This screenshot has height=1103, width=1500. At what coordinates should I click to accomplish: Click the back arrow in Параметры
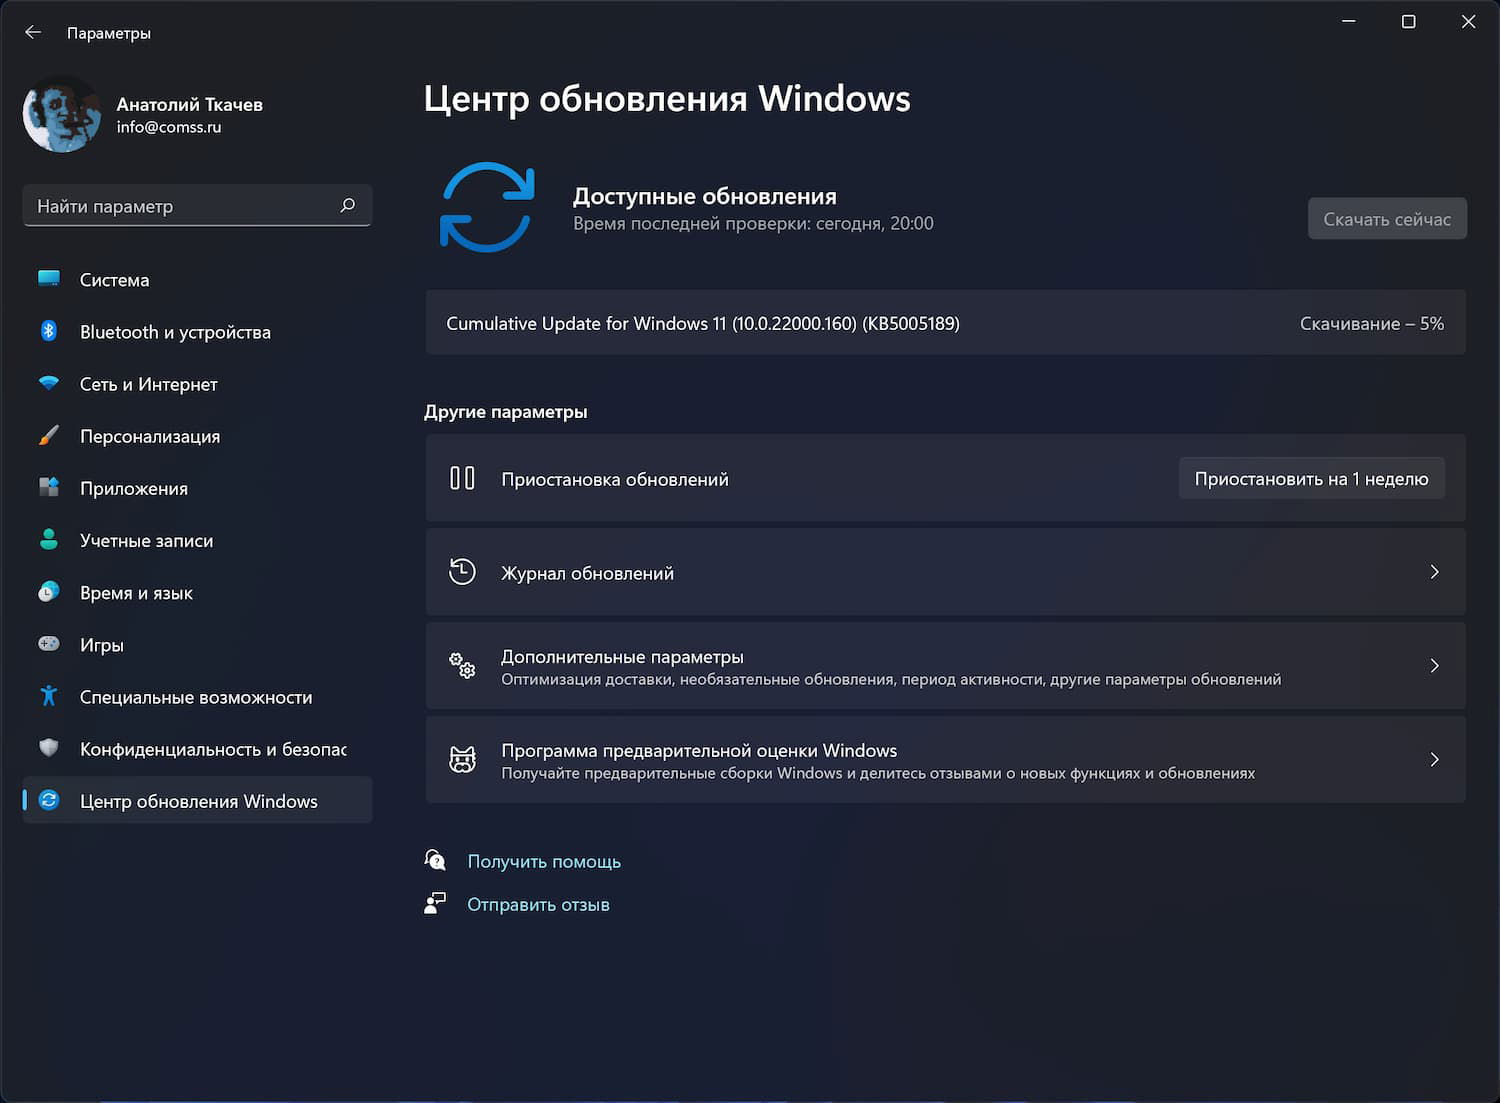(33, 32)
